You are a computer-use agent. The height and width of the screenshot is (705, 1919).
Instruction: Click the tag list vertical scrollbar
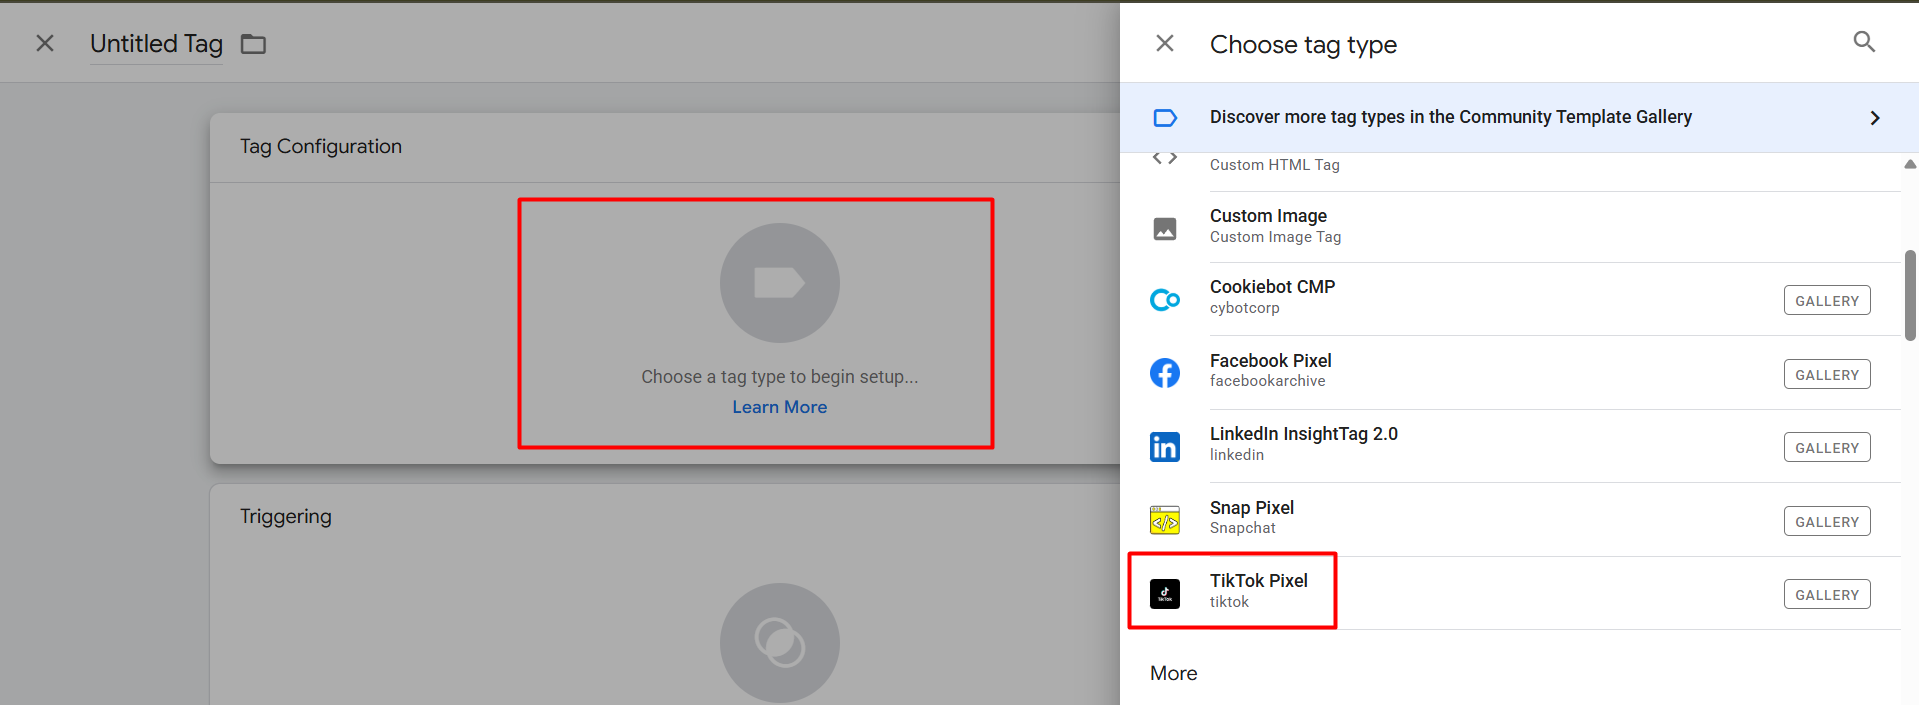point(1910,295)
